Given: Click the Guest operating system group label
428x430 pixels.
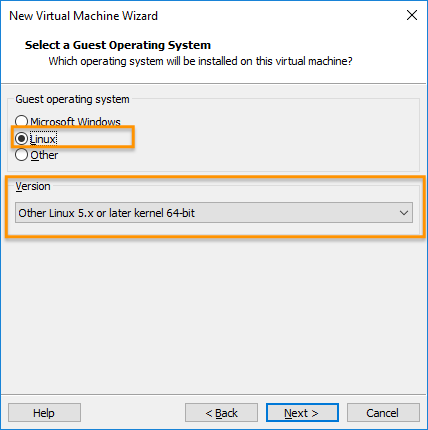Looking at the screenshot, I should [x=72, y=99].
